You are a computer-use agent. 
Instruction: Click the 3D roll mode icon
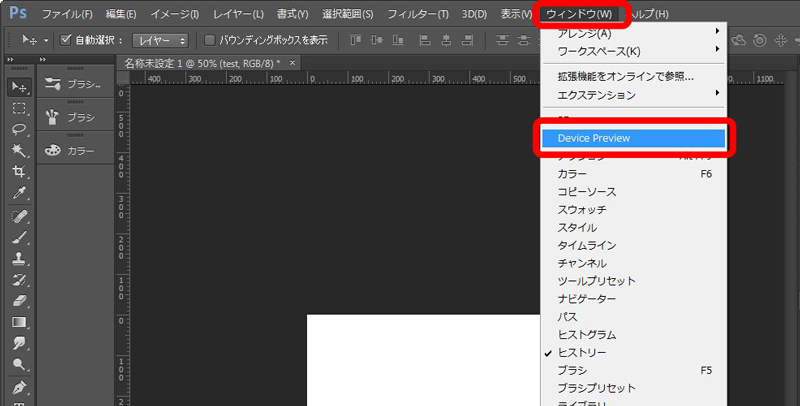tap(760, 40)
